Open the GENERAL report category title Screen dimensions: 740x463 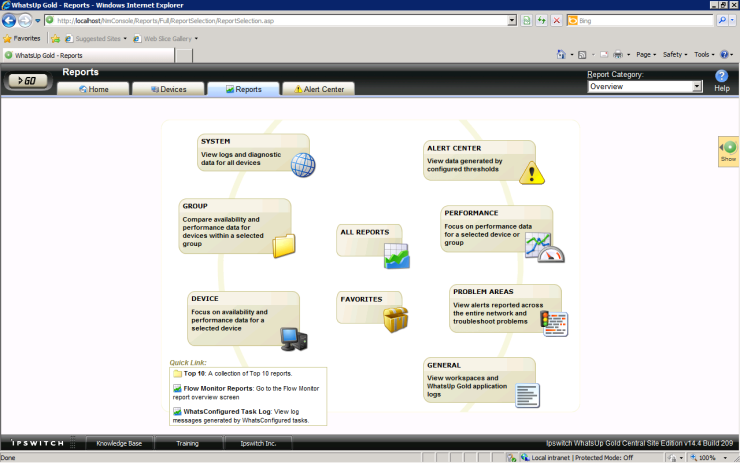[x=444, y=365]
